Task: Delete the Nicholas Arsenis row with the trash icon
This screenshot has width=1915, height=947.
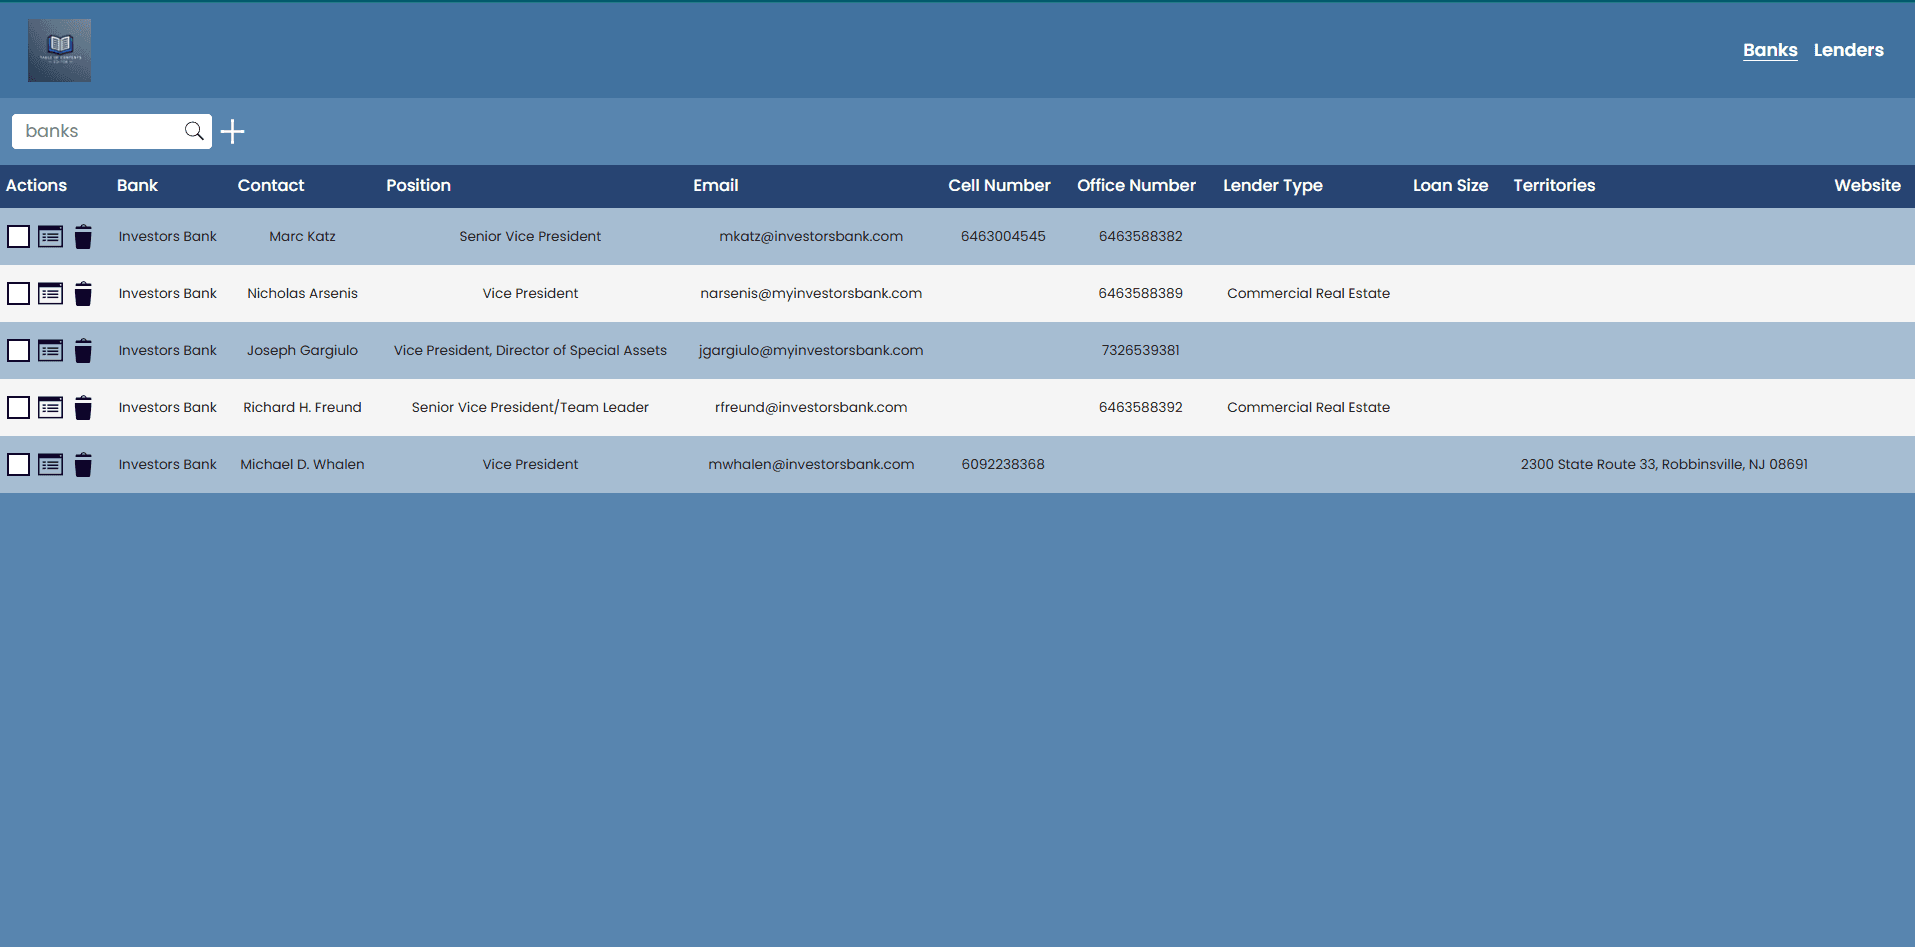Action: tap(83, 294)
